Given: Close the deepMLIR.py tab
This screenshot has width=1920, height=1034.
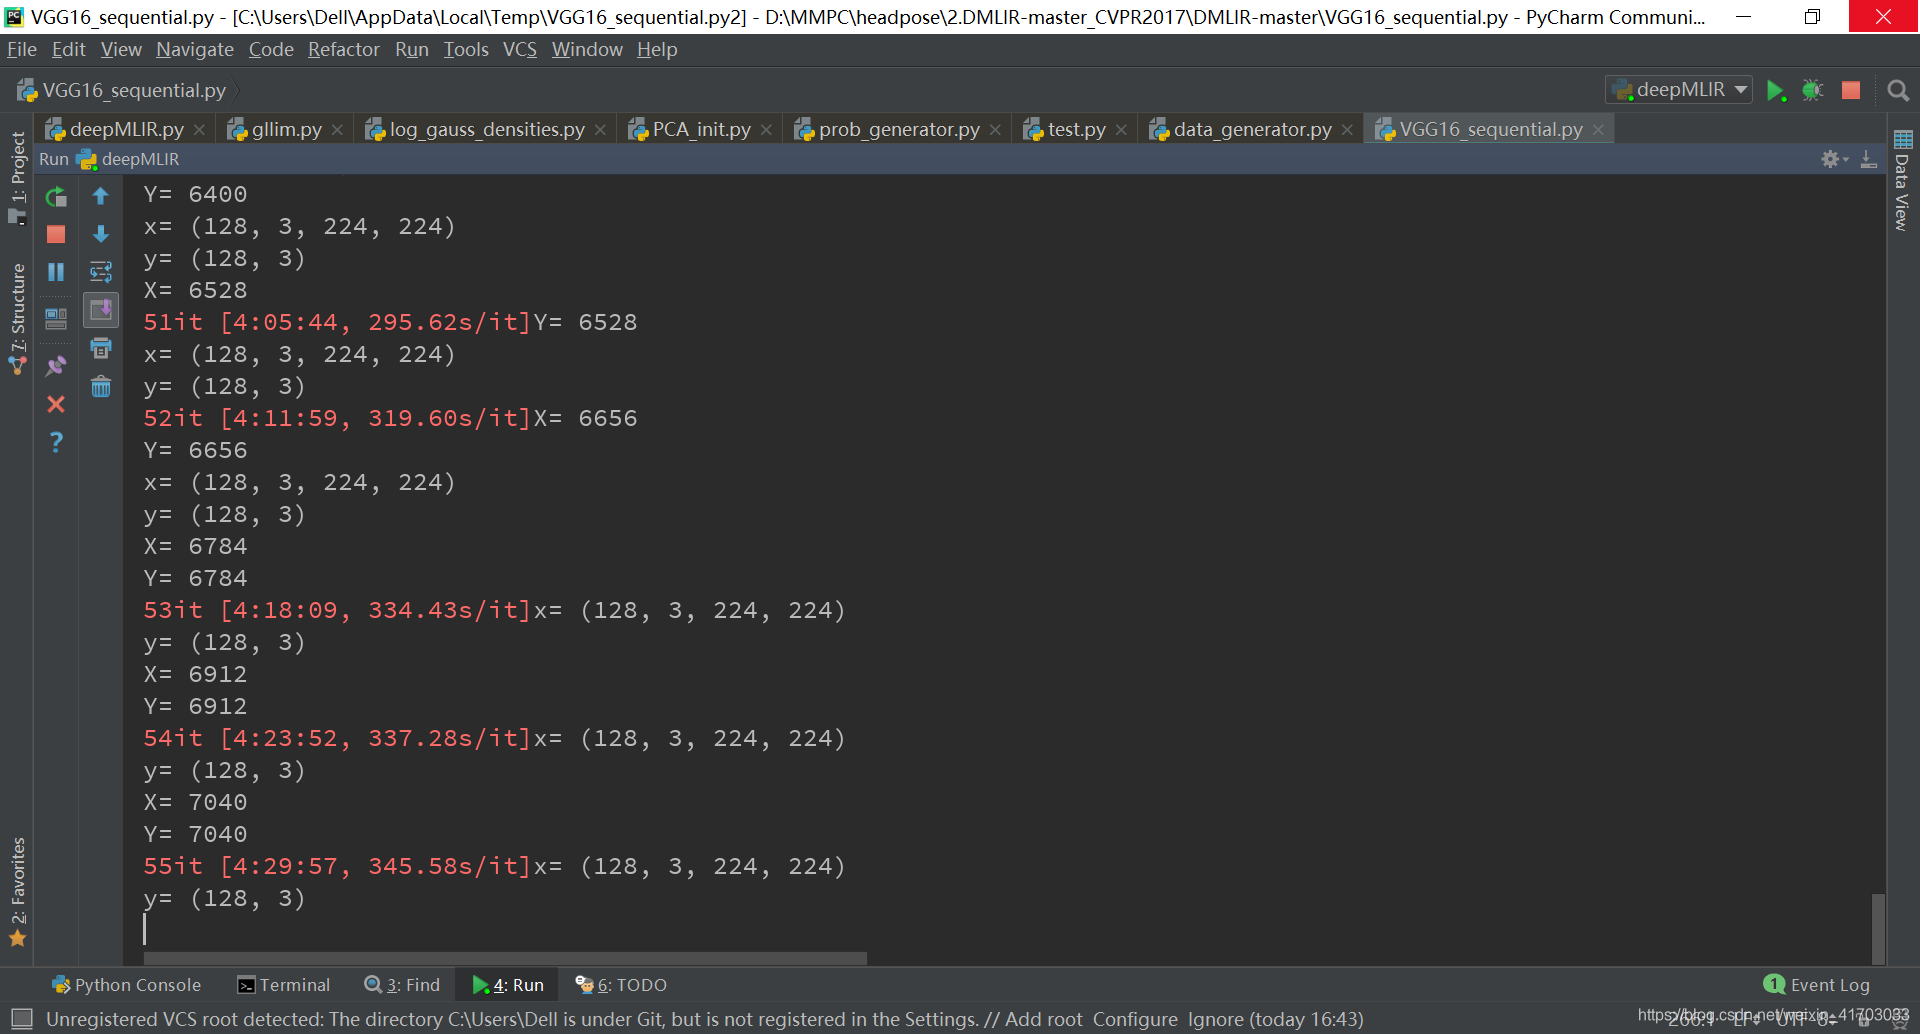Looking at the screenshot, I should tap(199, 130).
